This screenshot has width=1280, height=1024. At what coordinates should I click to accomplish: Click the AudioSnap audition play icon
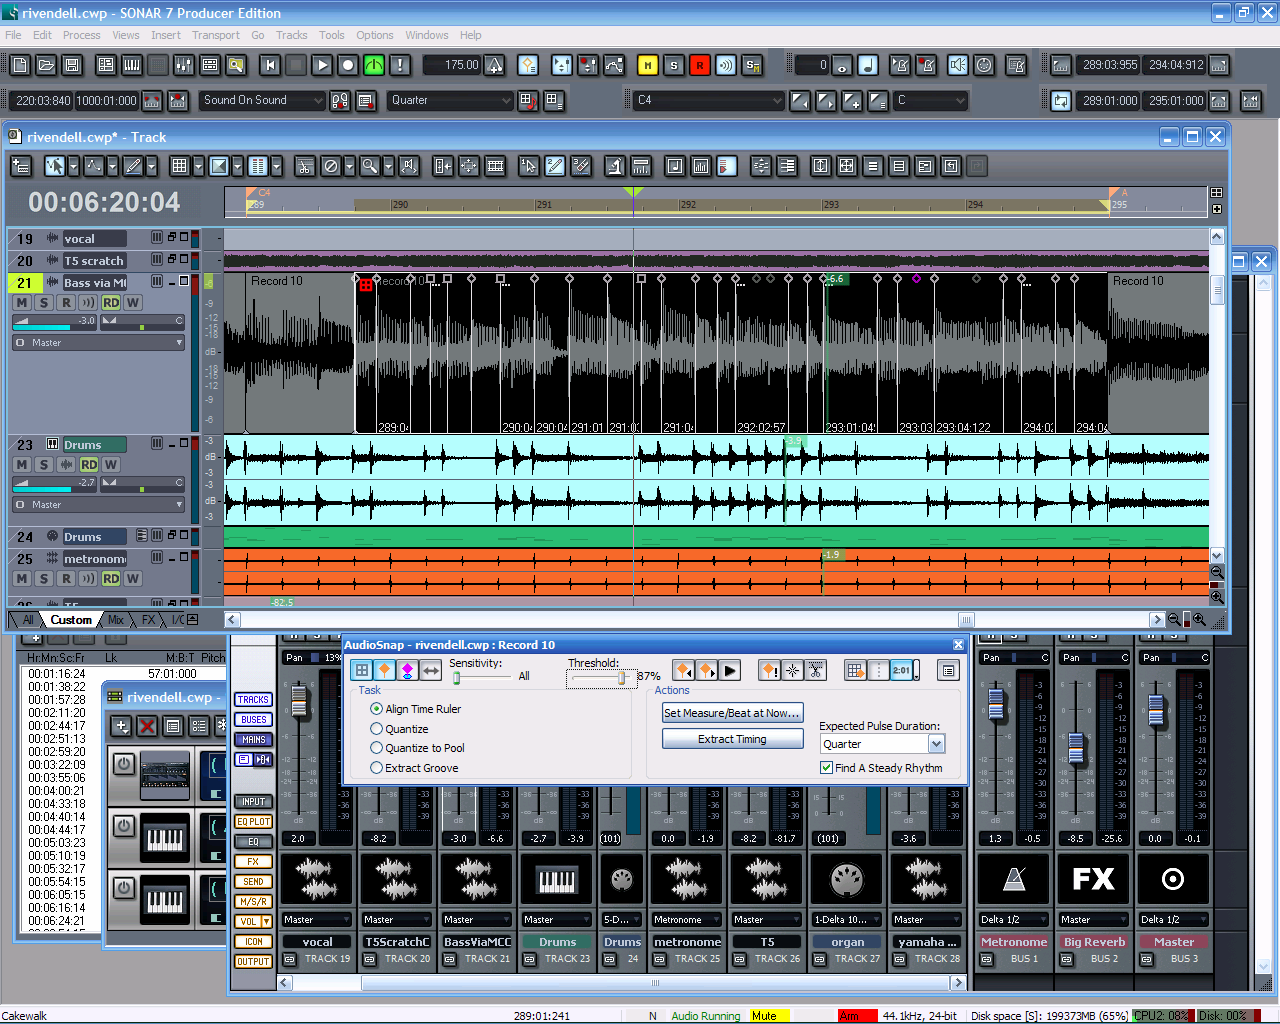(x=730, y=671)
